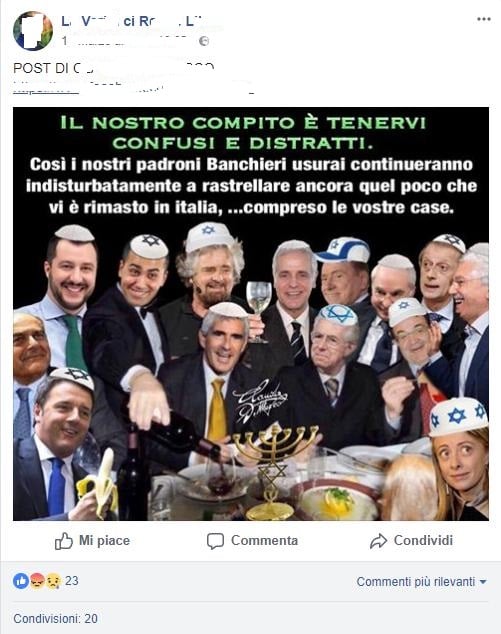Open the three-dot post options menu
501x634 pixels.
pyautogui.click(x=484, y=19)
